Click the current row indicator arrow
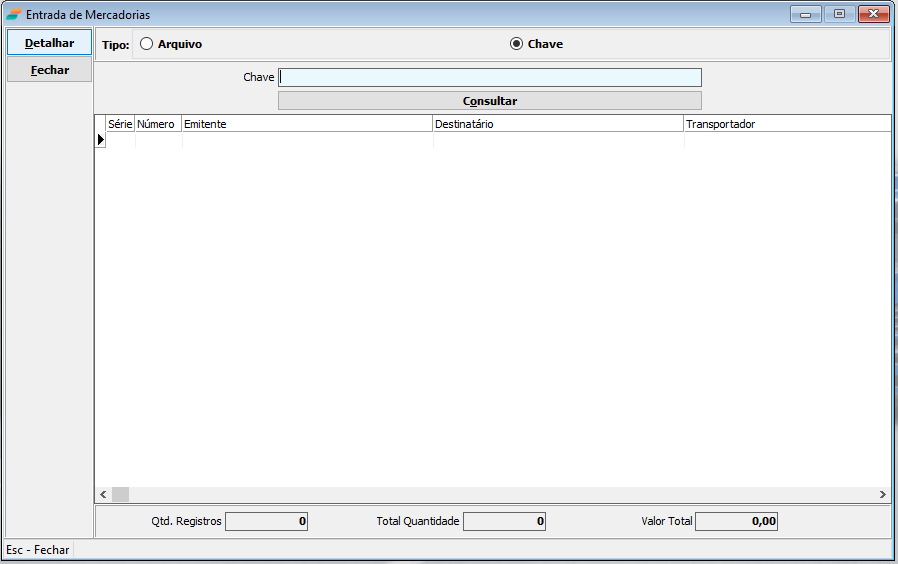This screenshot has width=898, height=564. pyautogui.click(x=100, y=140)
